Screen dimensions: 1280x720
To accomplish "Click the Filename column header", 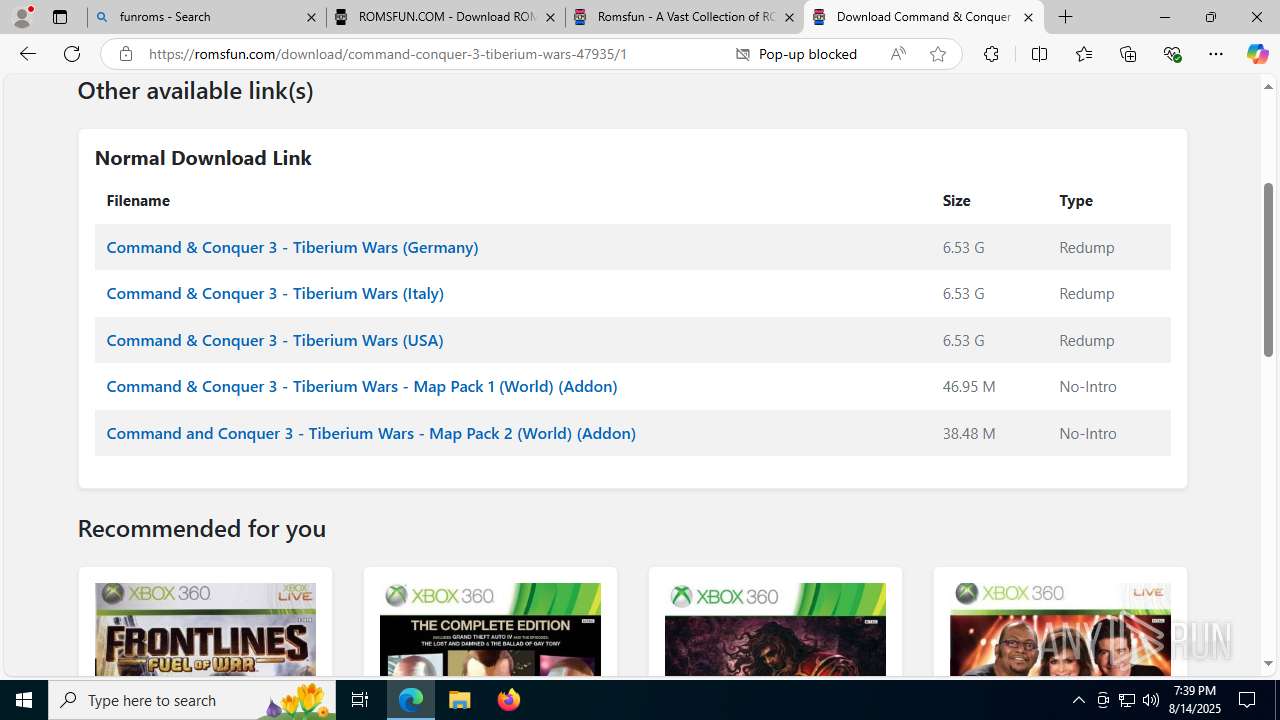I will tap(138, 200).
